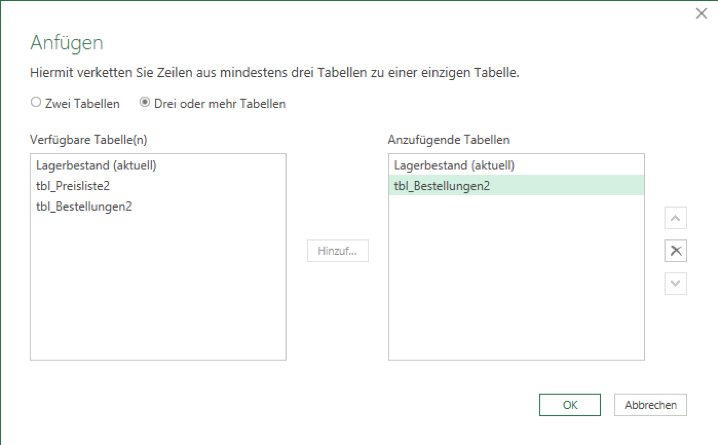
Task: Click the "Verfügbare Tabelle(n)" label
Action: click(x=91, y=139)
